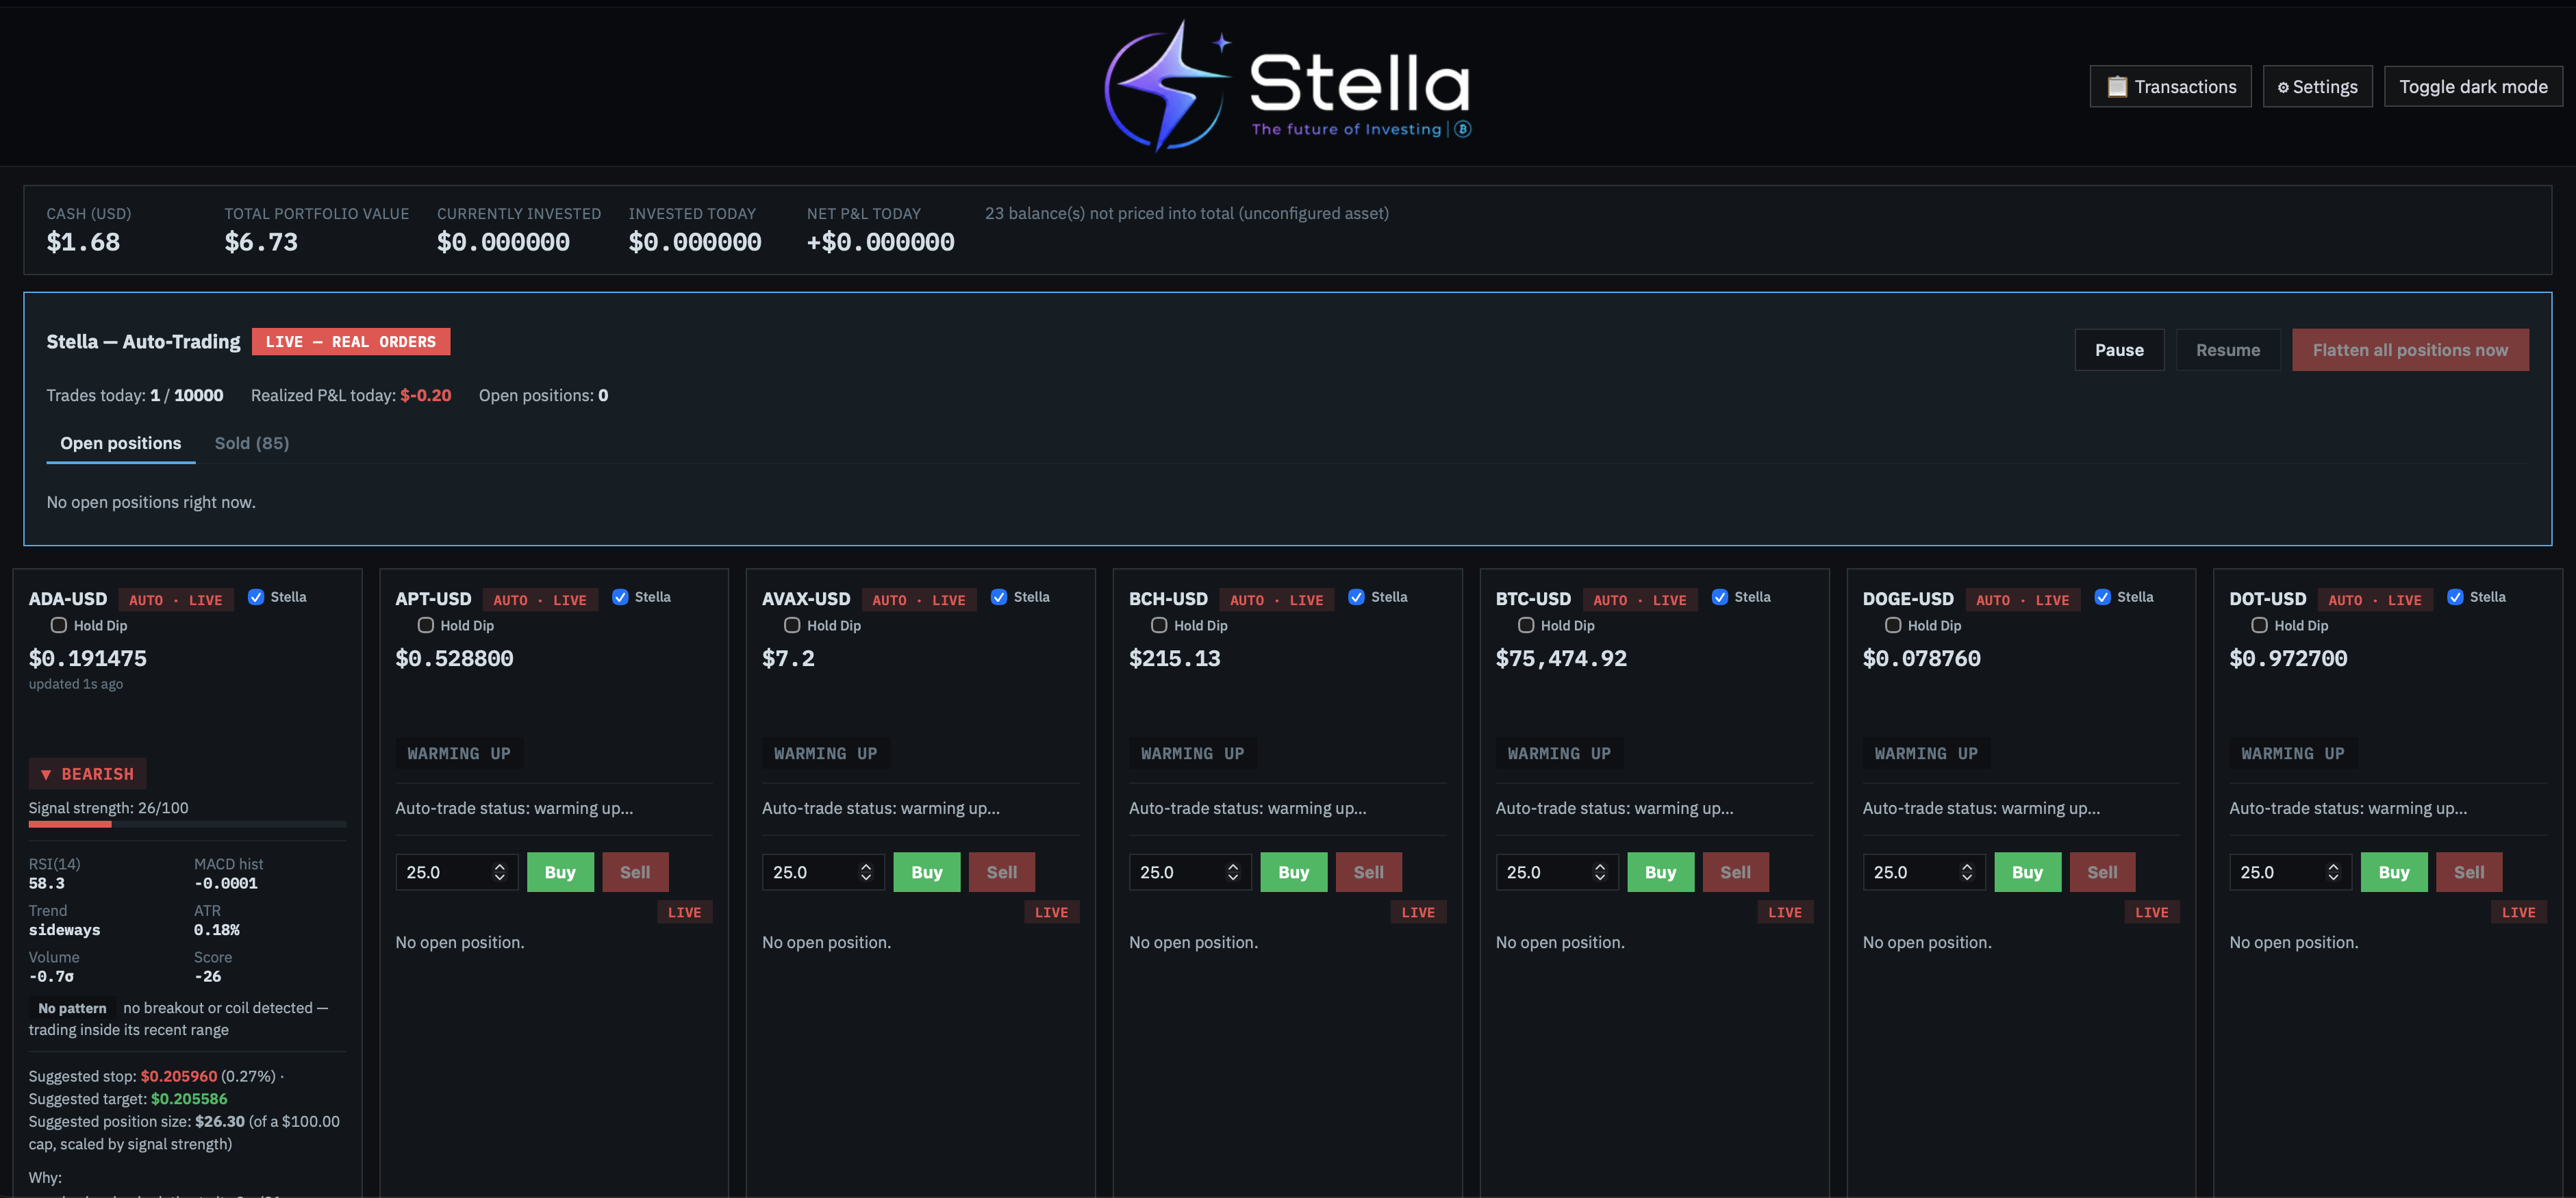
Task: Click amount stepper arrows on BCH-USD card
Action: click(x=1233, y=872)
